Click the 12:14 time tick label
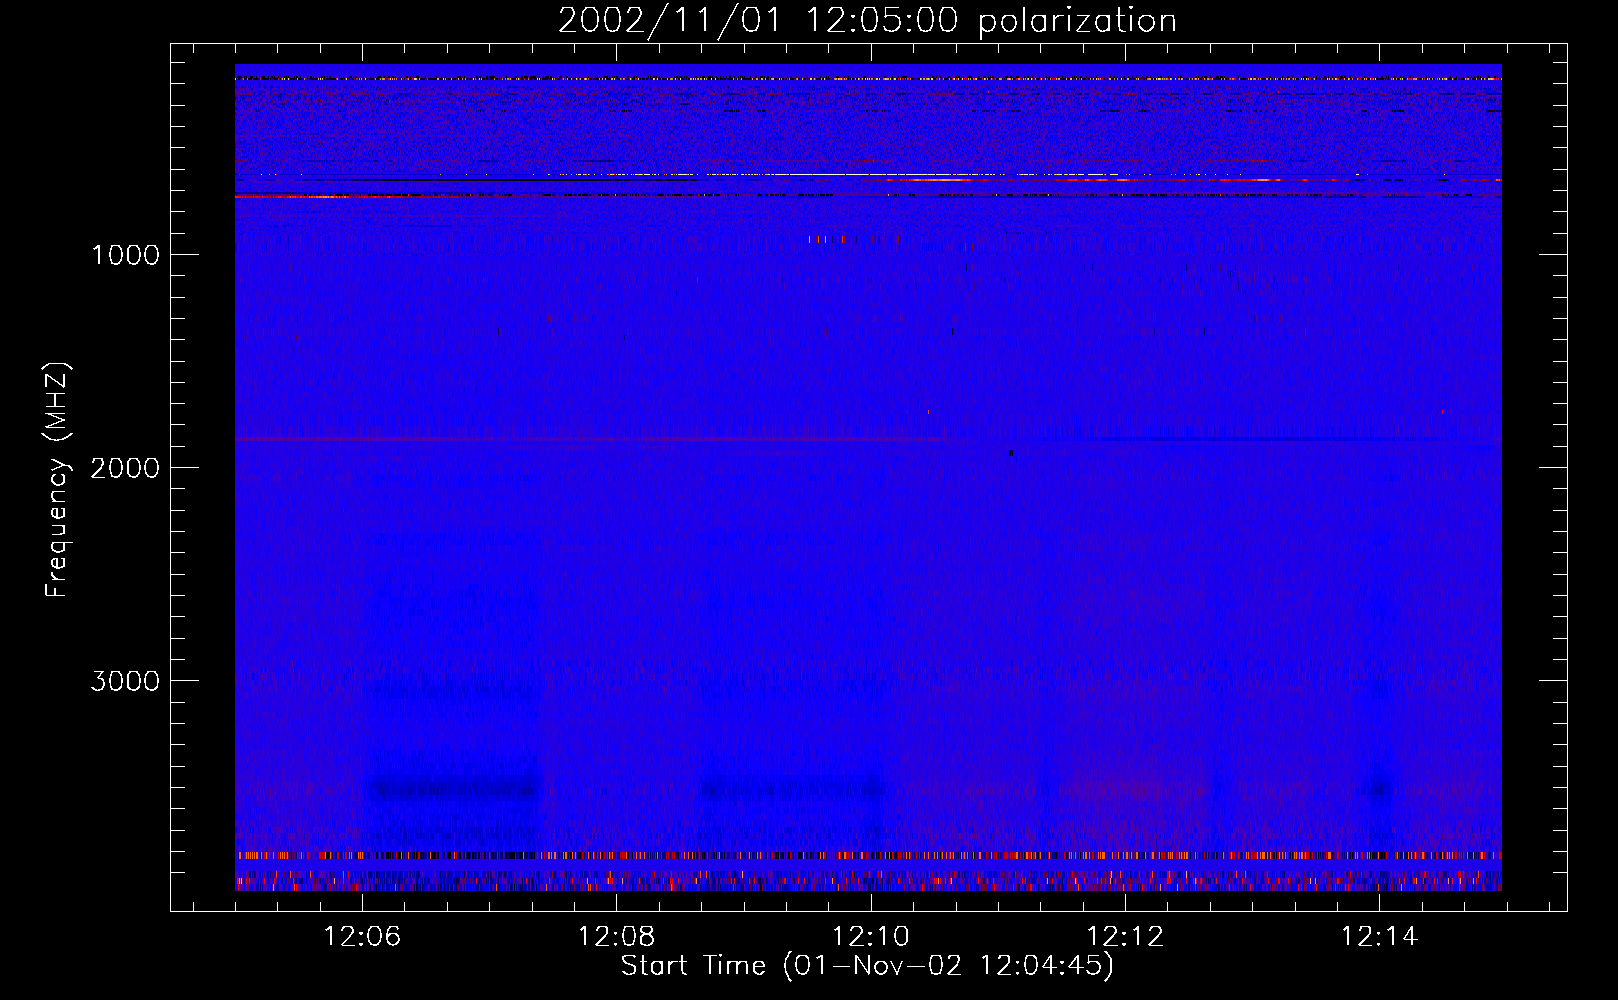1618x1000 pixels. coord(1379,937)
